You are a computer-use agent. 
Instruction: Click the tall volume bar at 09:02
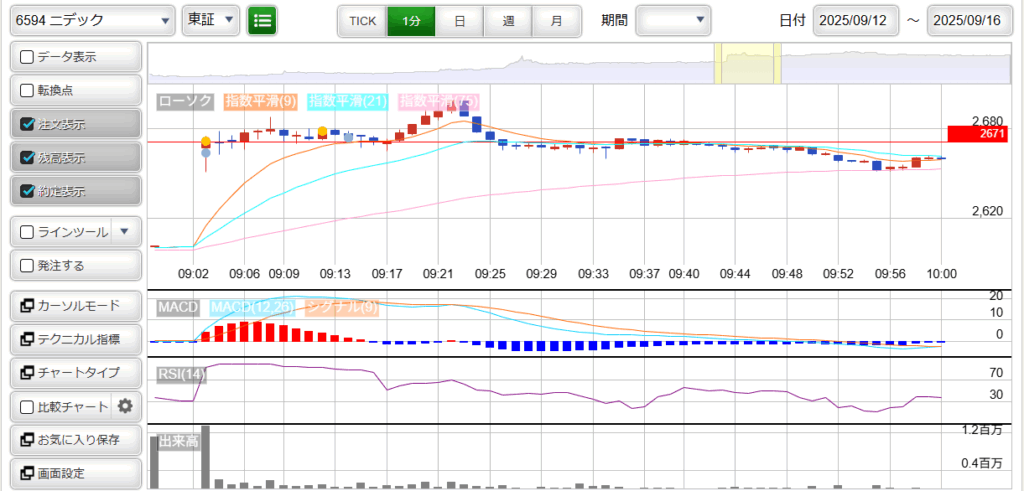[x=205, y=457]
